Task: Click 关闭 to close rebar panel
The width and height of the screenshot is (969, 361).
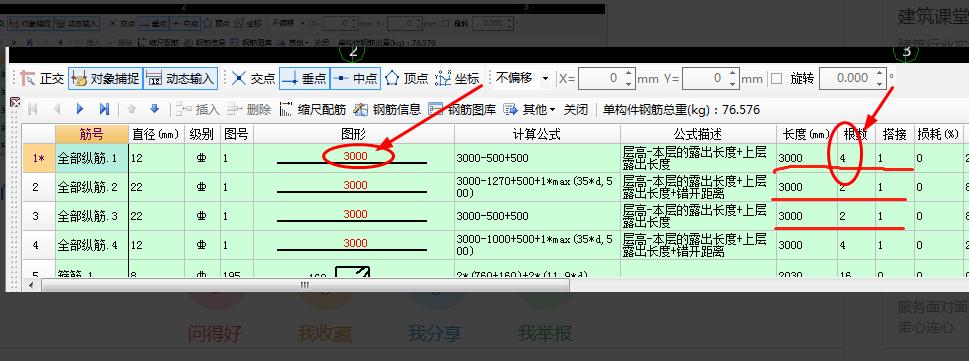Action: point(575,109)
